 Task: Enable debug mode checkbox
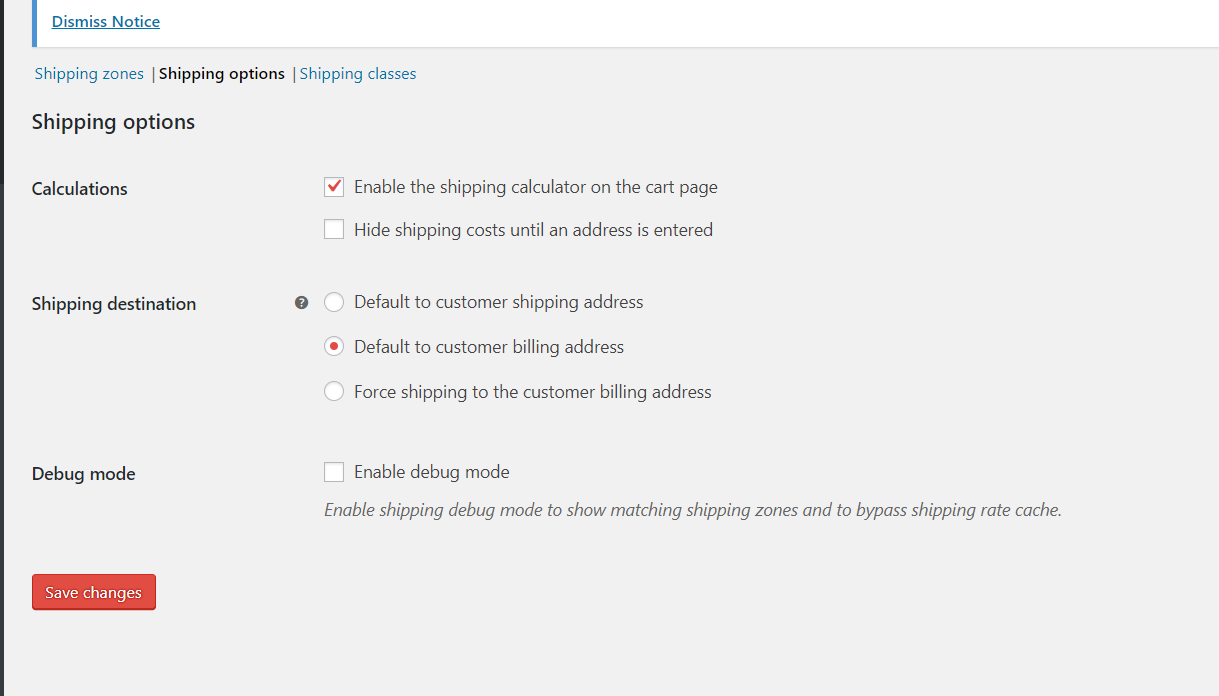[334, 472]
